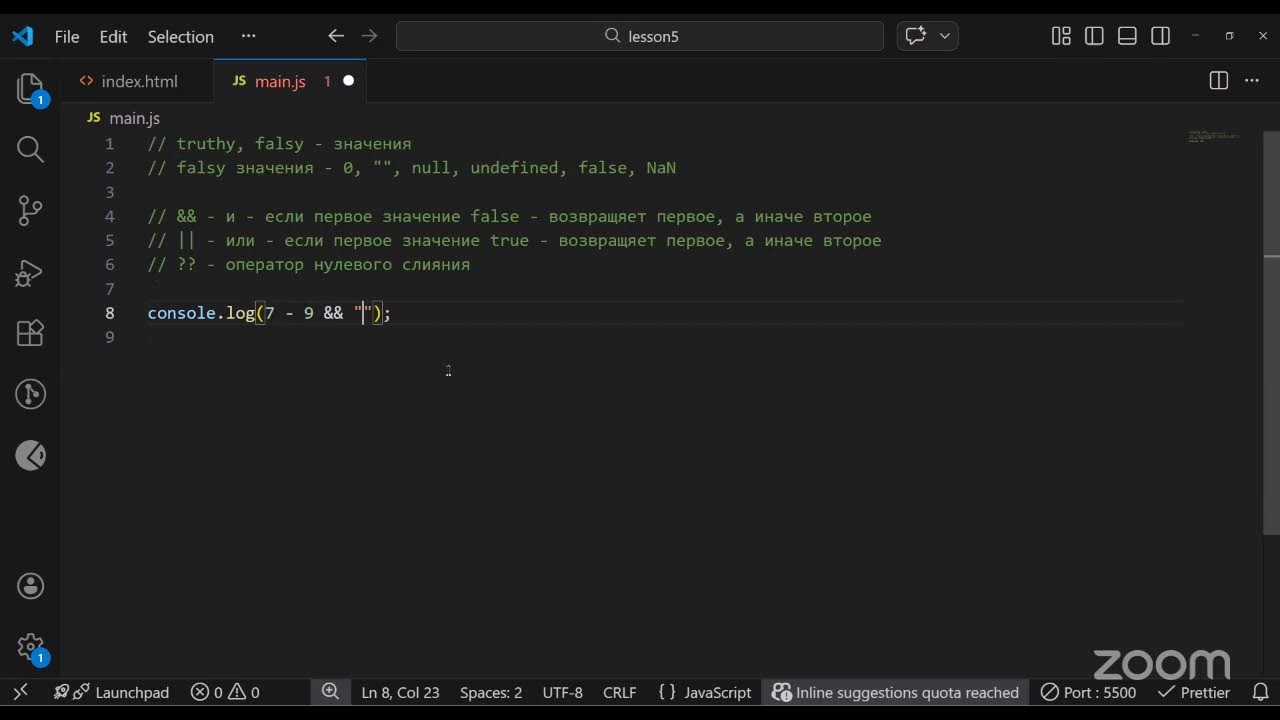Open the File menu
This screenshot has height=720, width=1280.
(67, 36)
